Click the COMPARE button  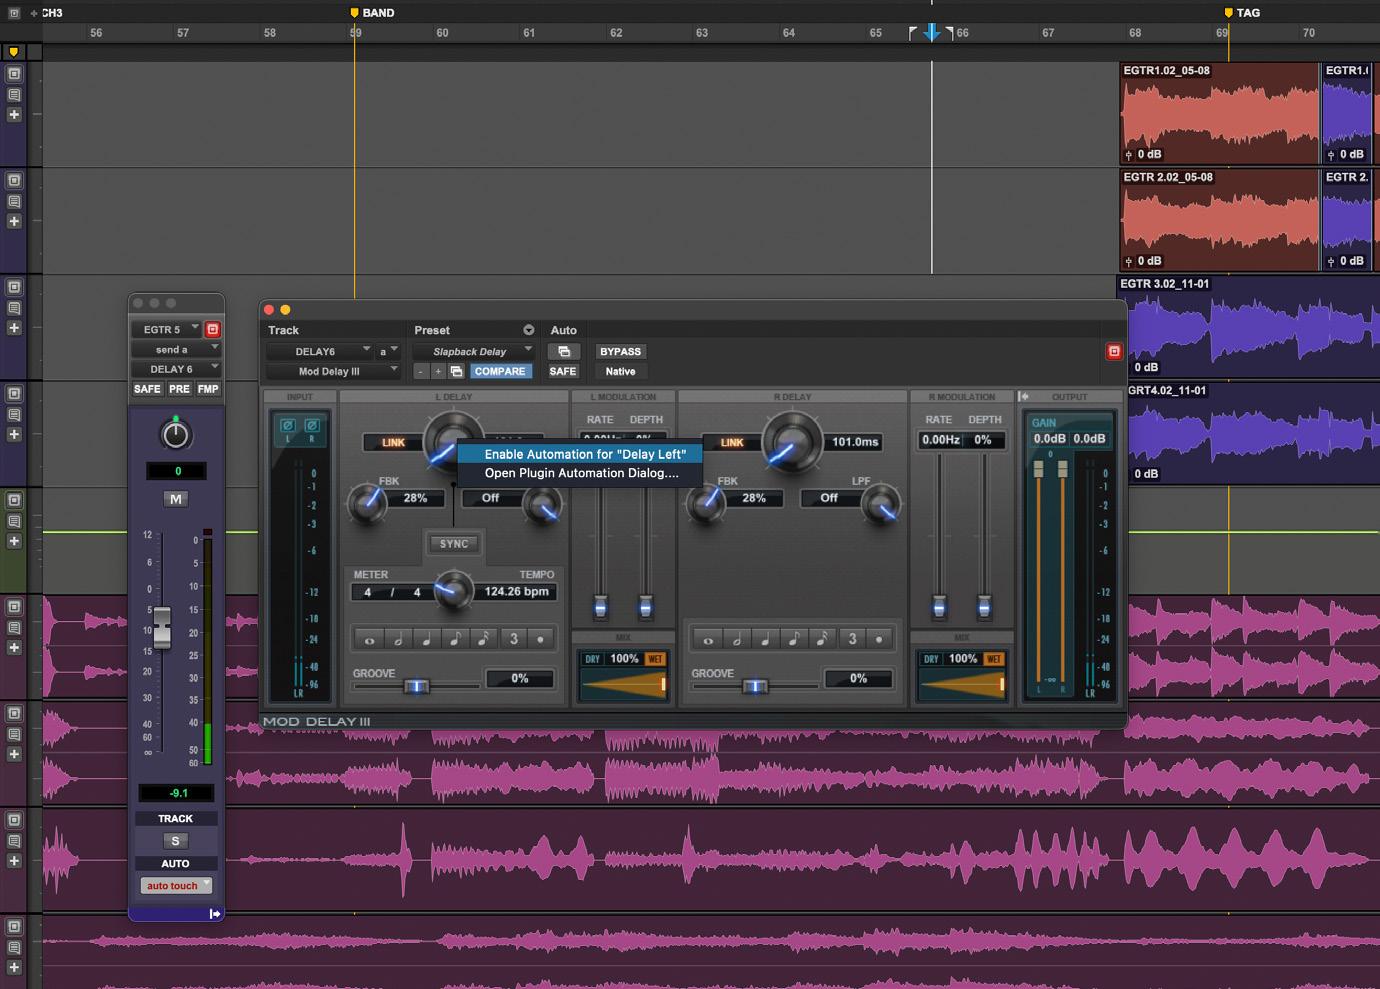pyautogui.click(x=500, y=371)
